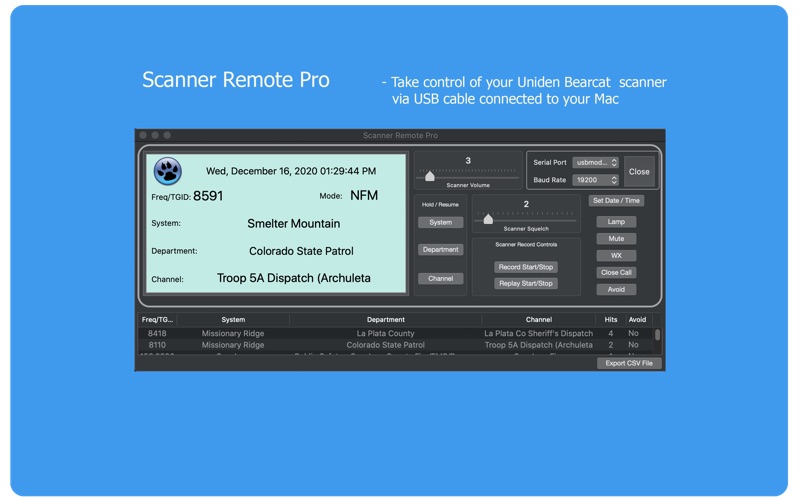
Task: Click the 8591 Freq/TGID value
Action: [208, 196]
